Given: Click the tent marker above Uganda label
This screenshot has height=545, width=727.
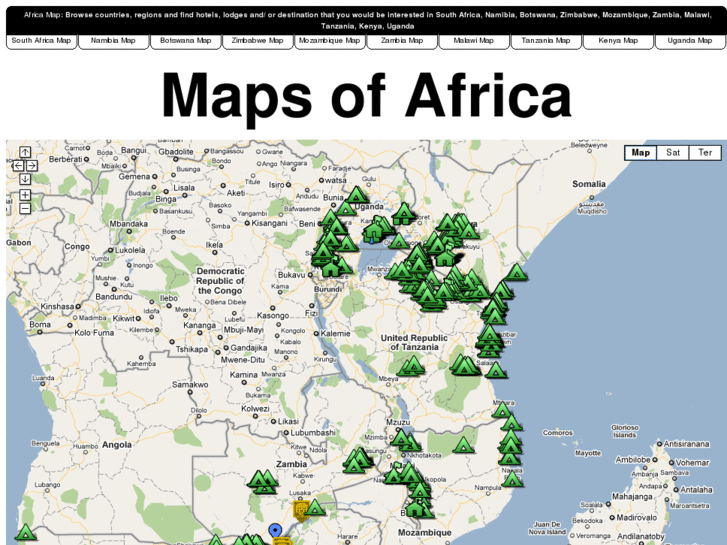Looking at the screenshot, I should tap(357, 194).
